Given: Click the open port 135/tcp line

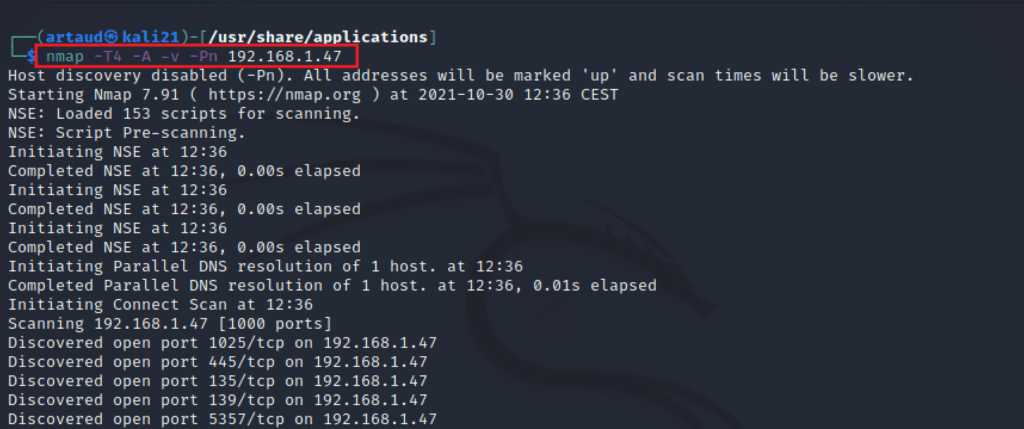Looking at the screenshot, I should pyautogui.click(x=217, y=381).
